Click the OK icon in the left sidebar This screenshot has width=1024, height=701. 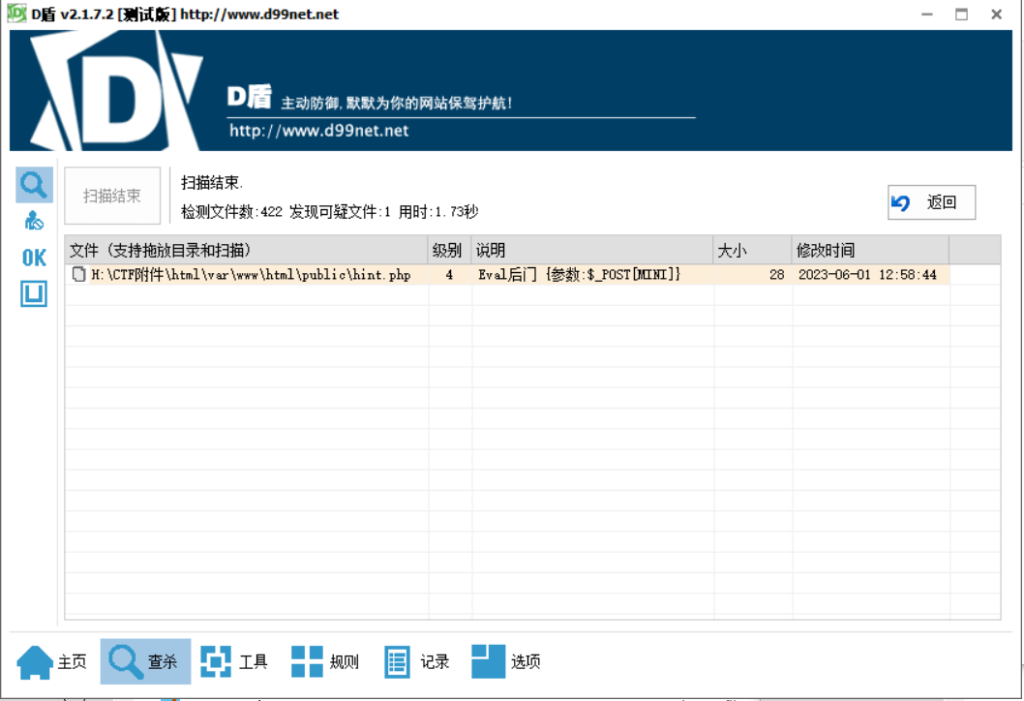[32, 256]
